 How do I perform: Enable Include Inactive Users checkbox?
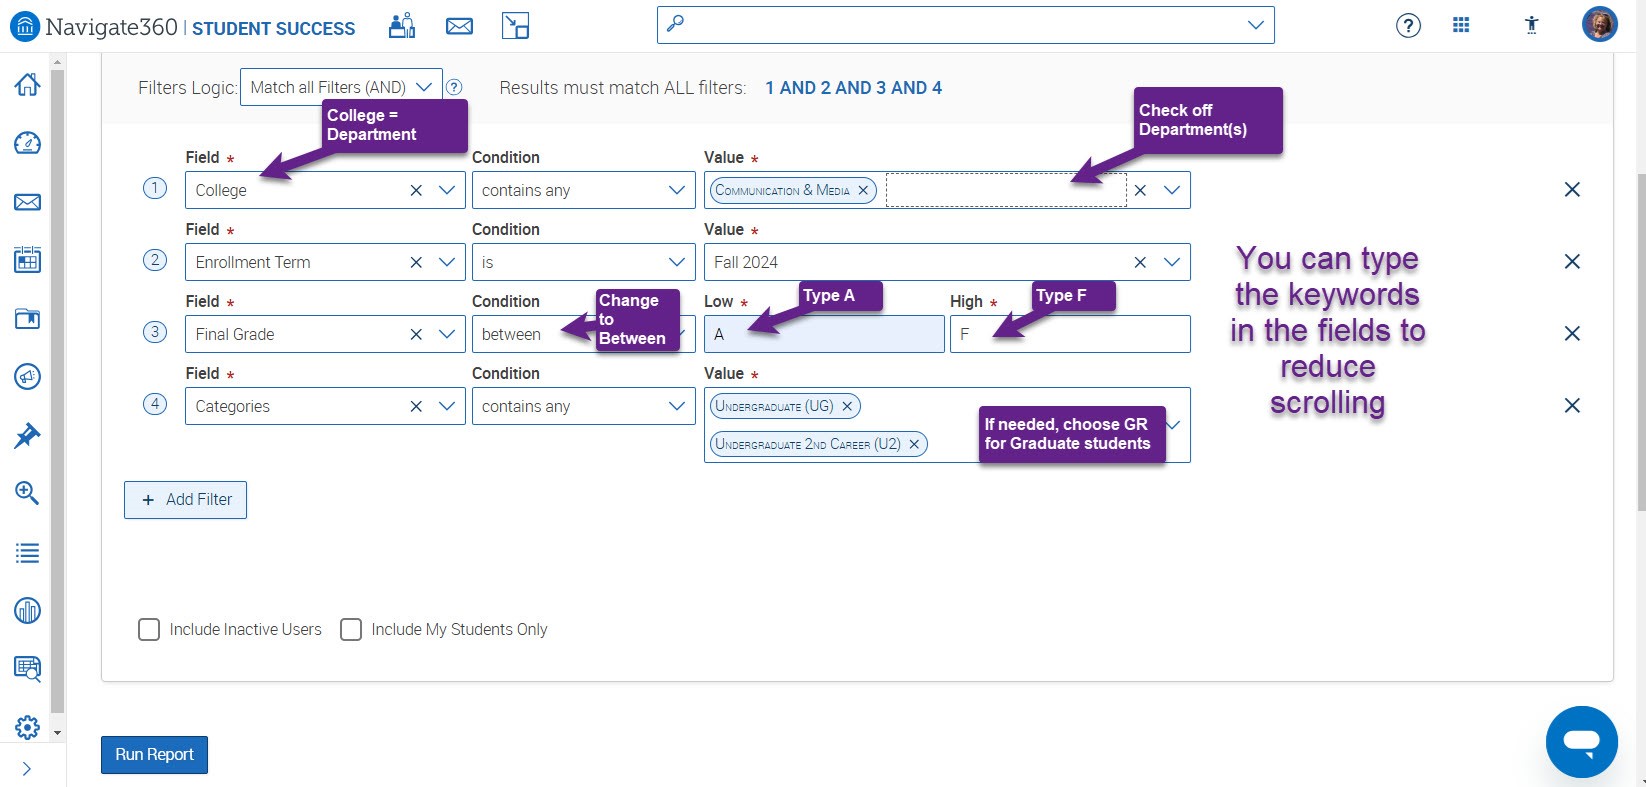(149, 630)
